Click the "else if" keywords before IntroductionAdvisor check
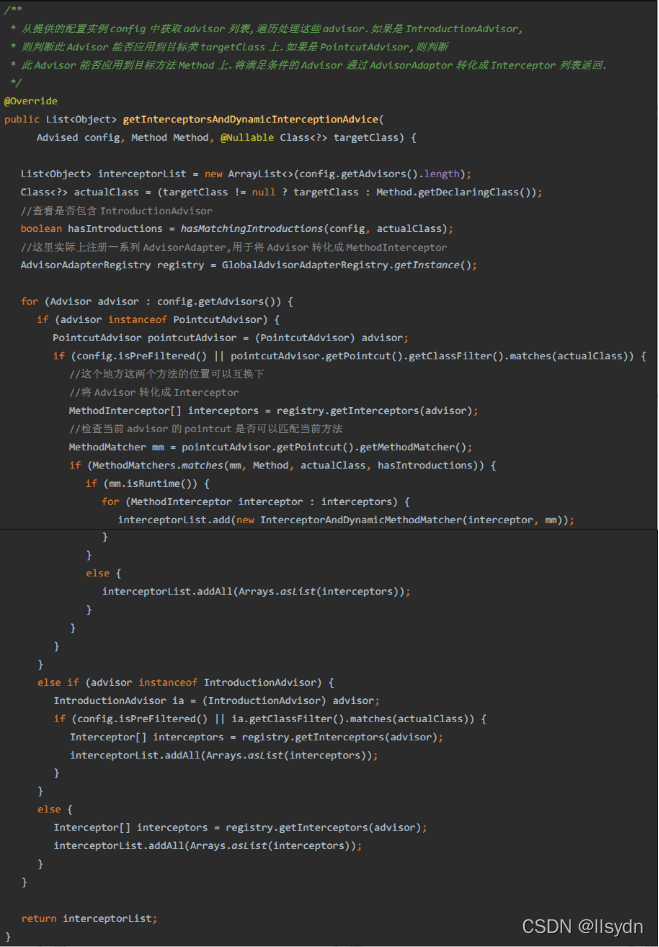Screen dimensions: 659x947 coord(58,682)
